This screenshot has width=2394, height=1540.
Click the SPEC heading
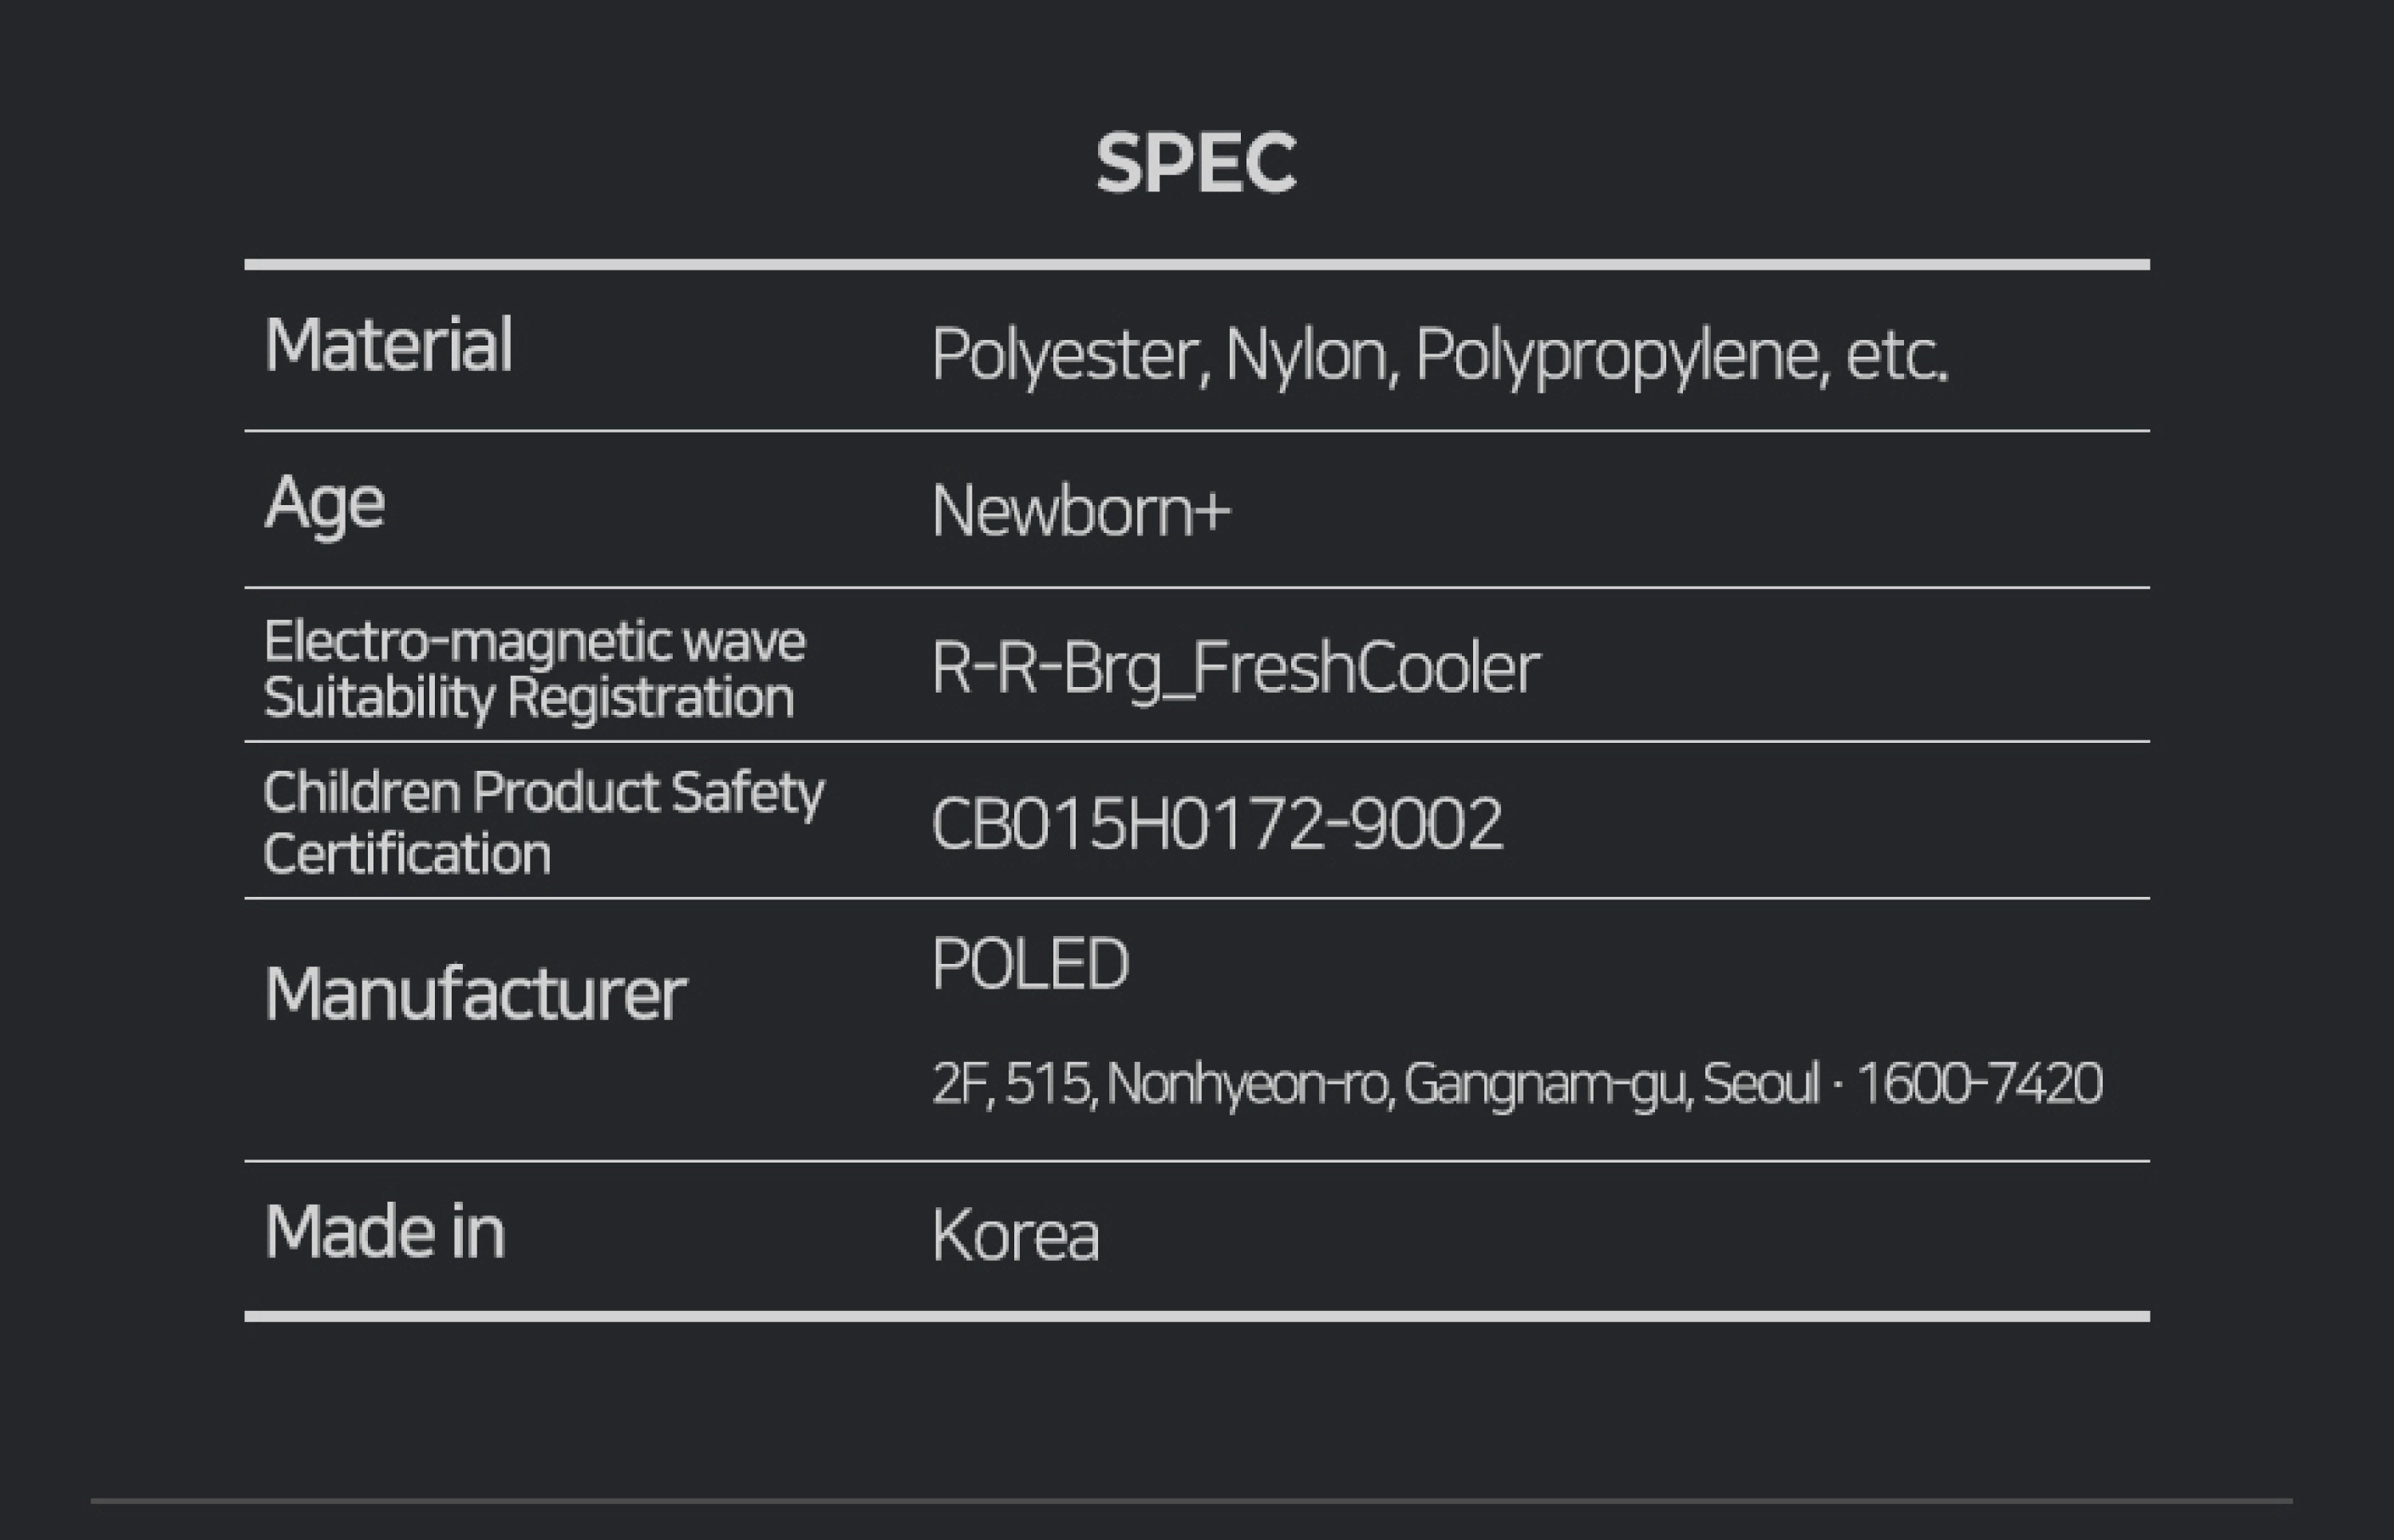point(1196,162)
